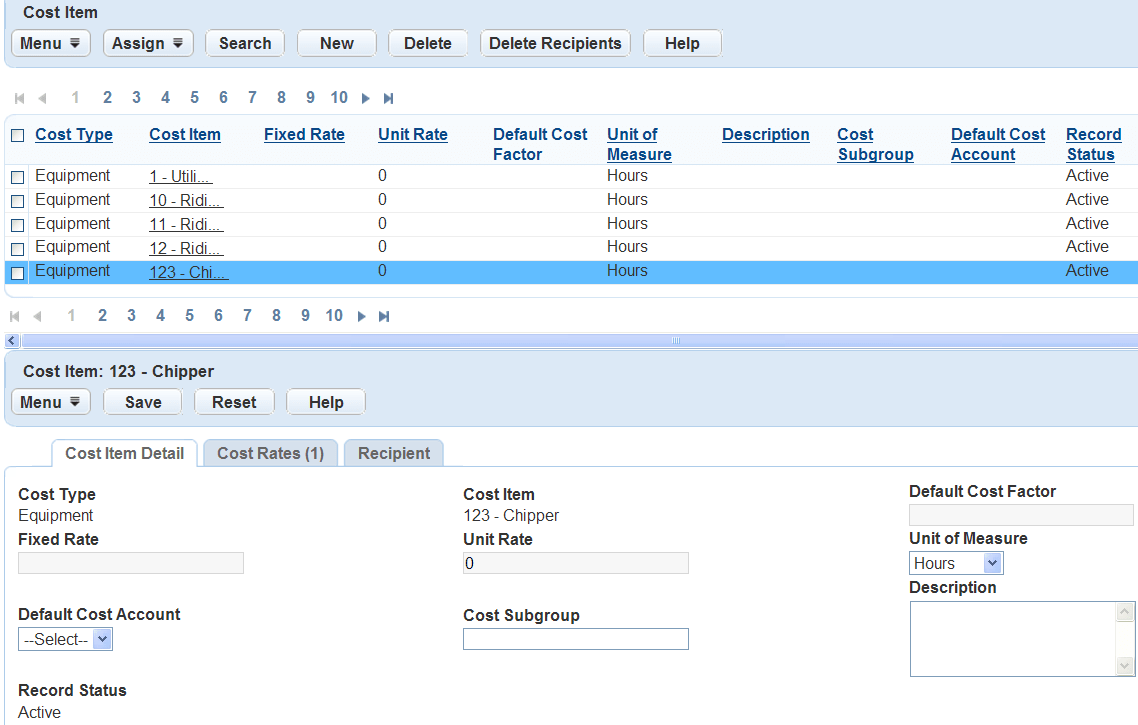Go to first page in top pager
The width and height of the screenshot is (1138, 725).
19,98
